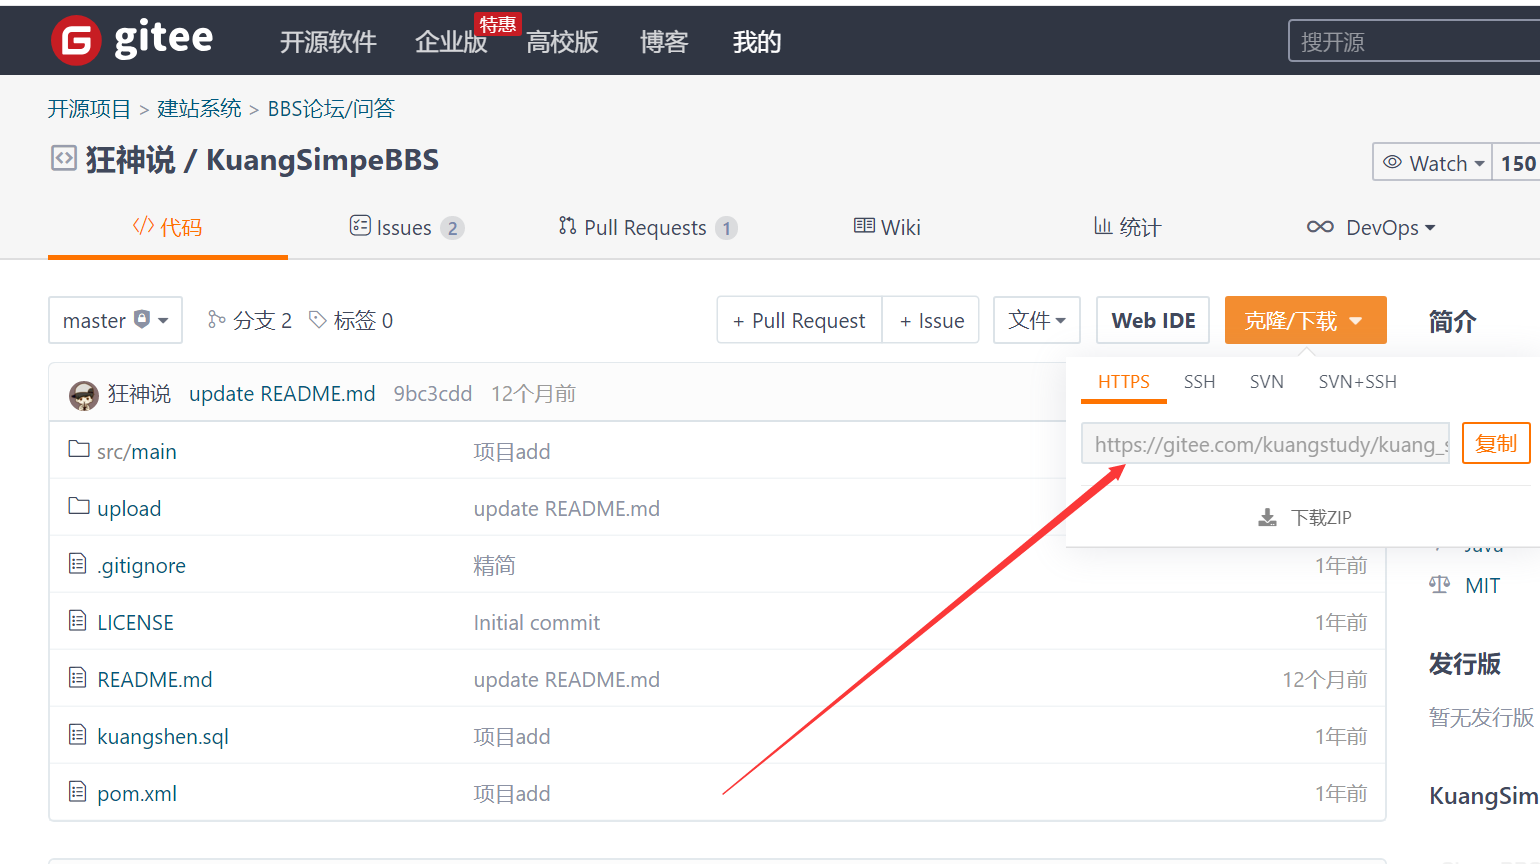This screenshot has width=1540, height=864.
Task: Click the Gitee logo icon
Action: pyautogui.click(x=76, y=41)
